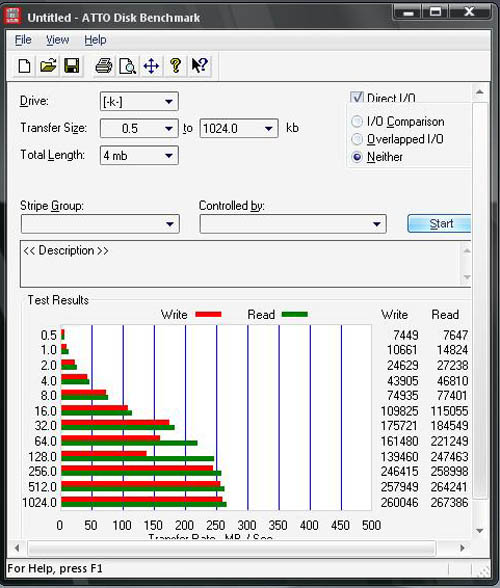
Task: Click write value 24629
Action: click(x=402, y=365)
